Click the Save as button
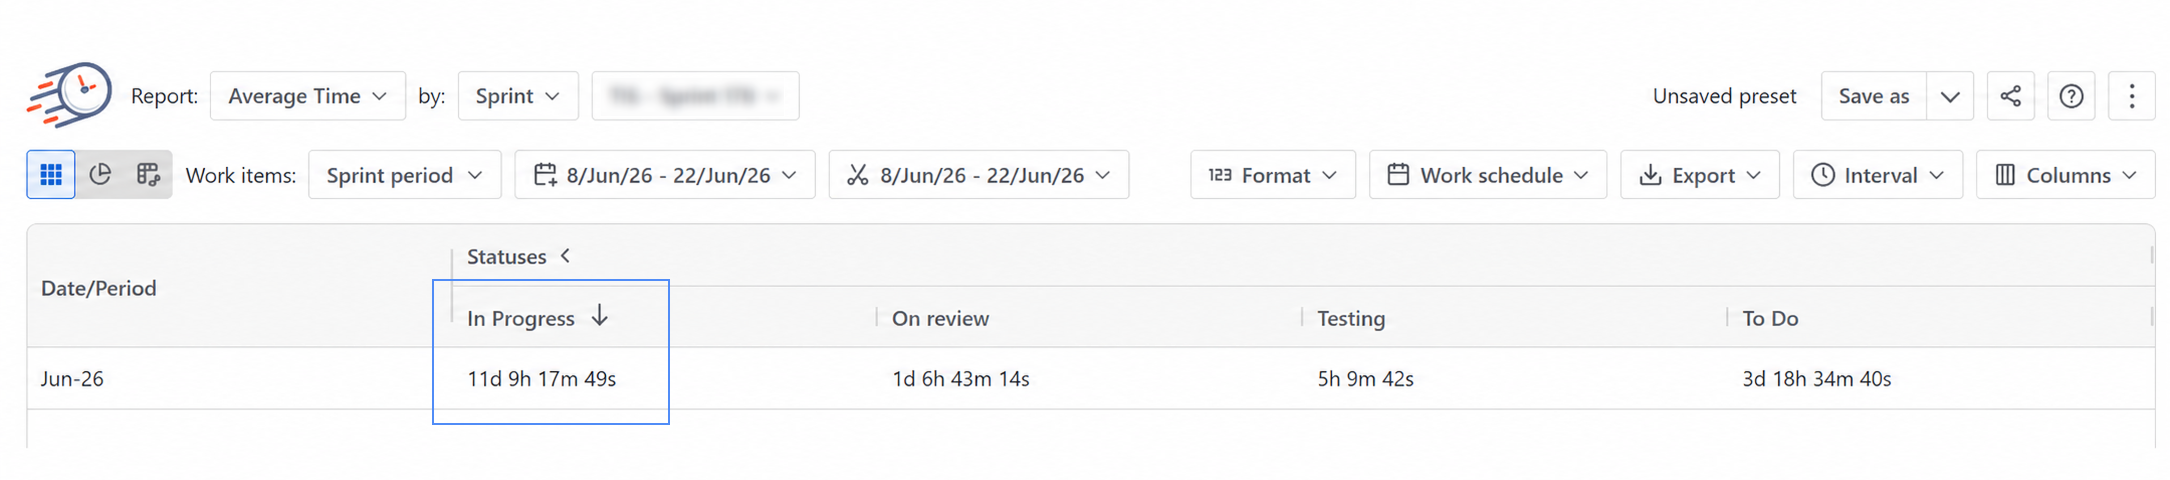This screenshot has width=2170, height=480. click(x=1874, y=96)
